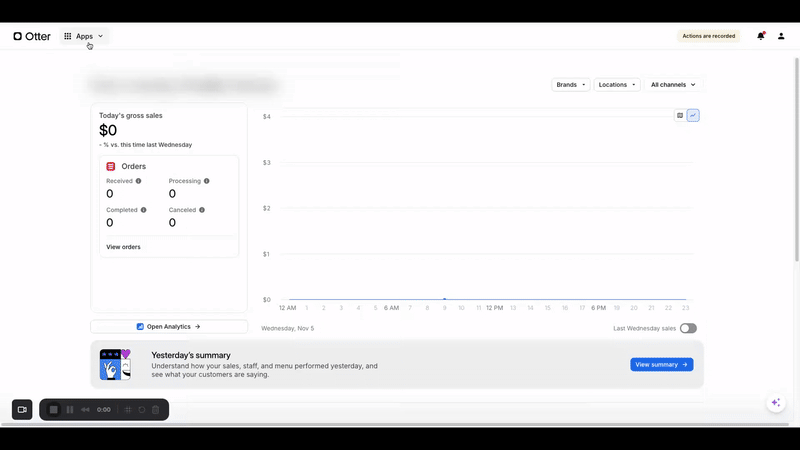Click the notifications bell icon

[761, 36]
